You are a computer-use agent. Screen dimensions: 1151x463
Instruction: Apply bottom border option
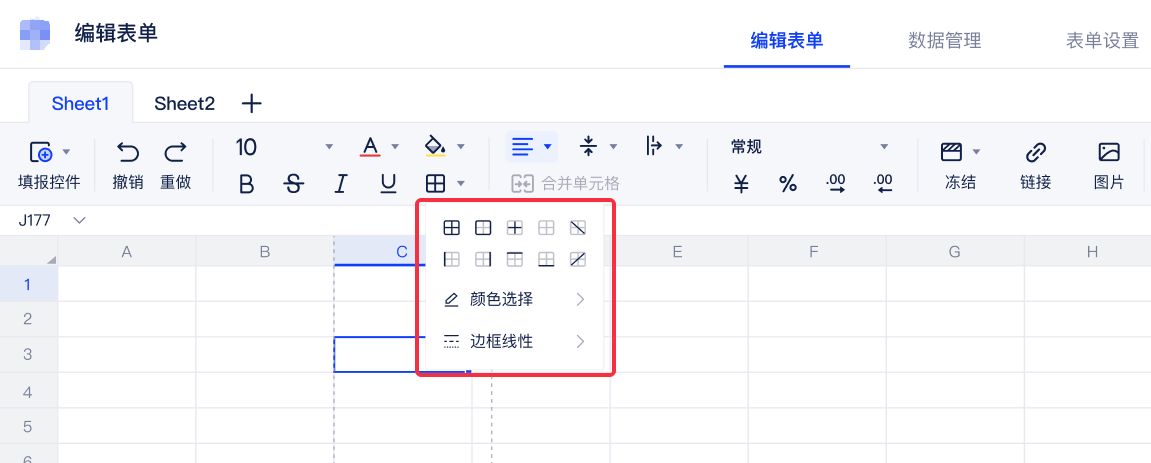[546, 260]
